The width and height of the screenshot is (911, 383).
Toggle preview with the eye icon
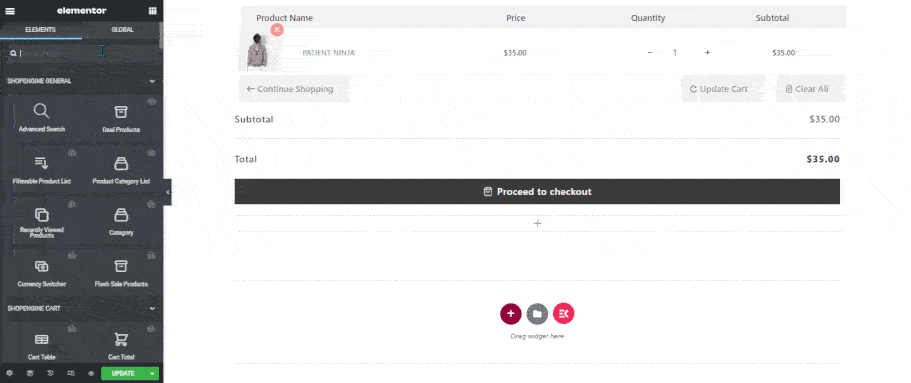91,374
